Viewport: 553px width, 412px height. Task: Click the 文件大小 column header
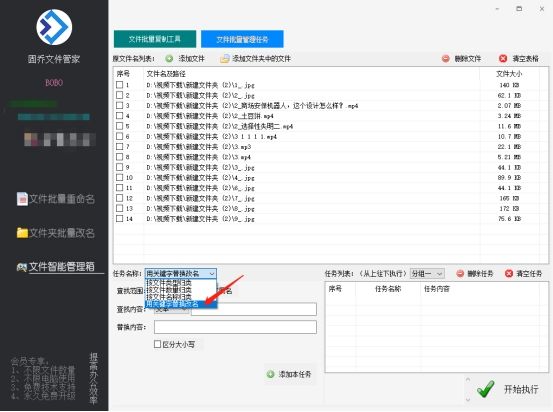coord(509,74)
